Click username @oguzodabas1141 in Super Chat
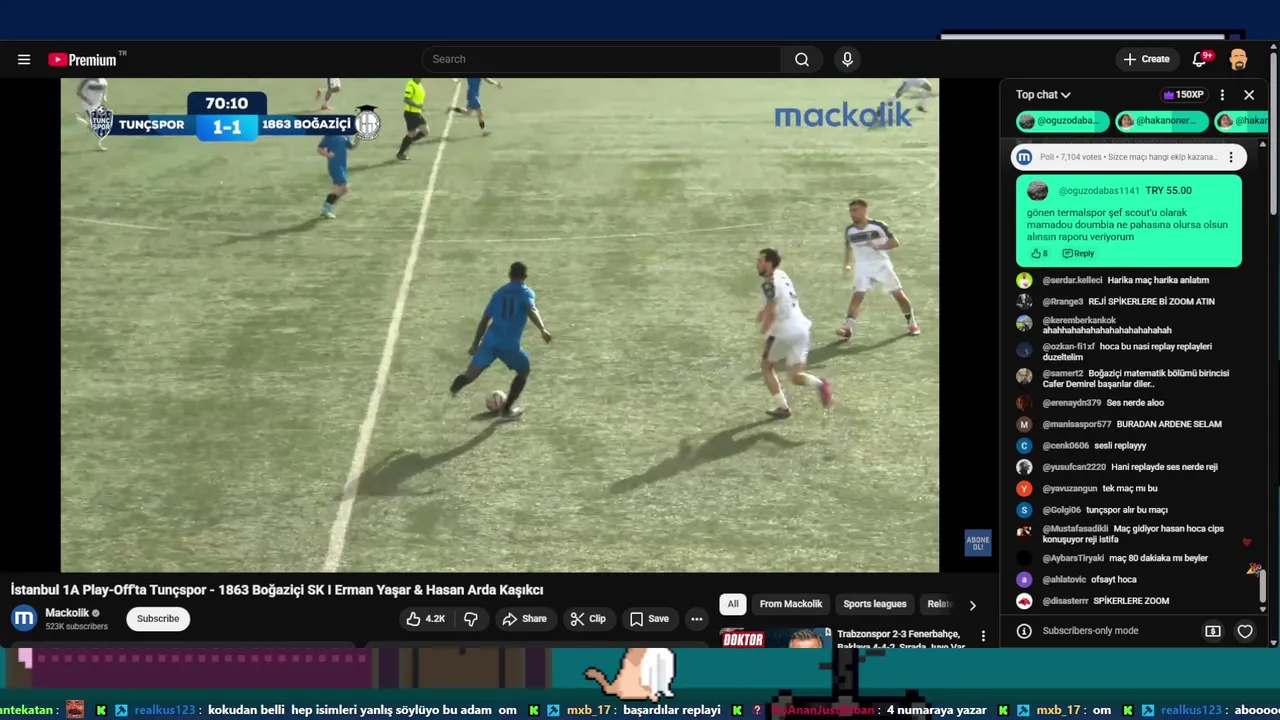The image size is (1280, 720). point(1099,191)
